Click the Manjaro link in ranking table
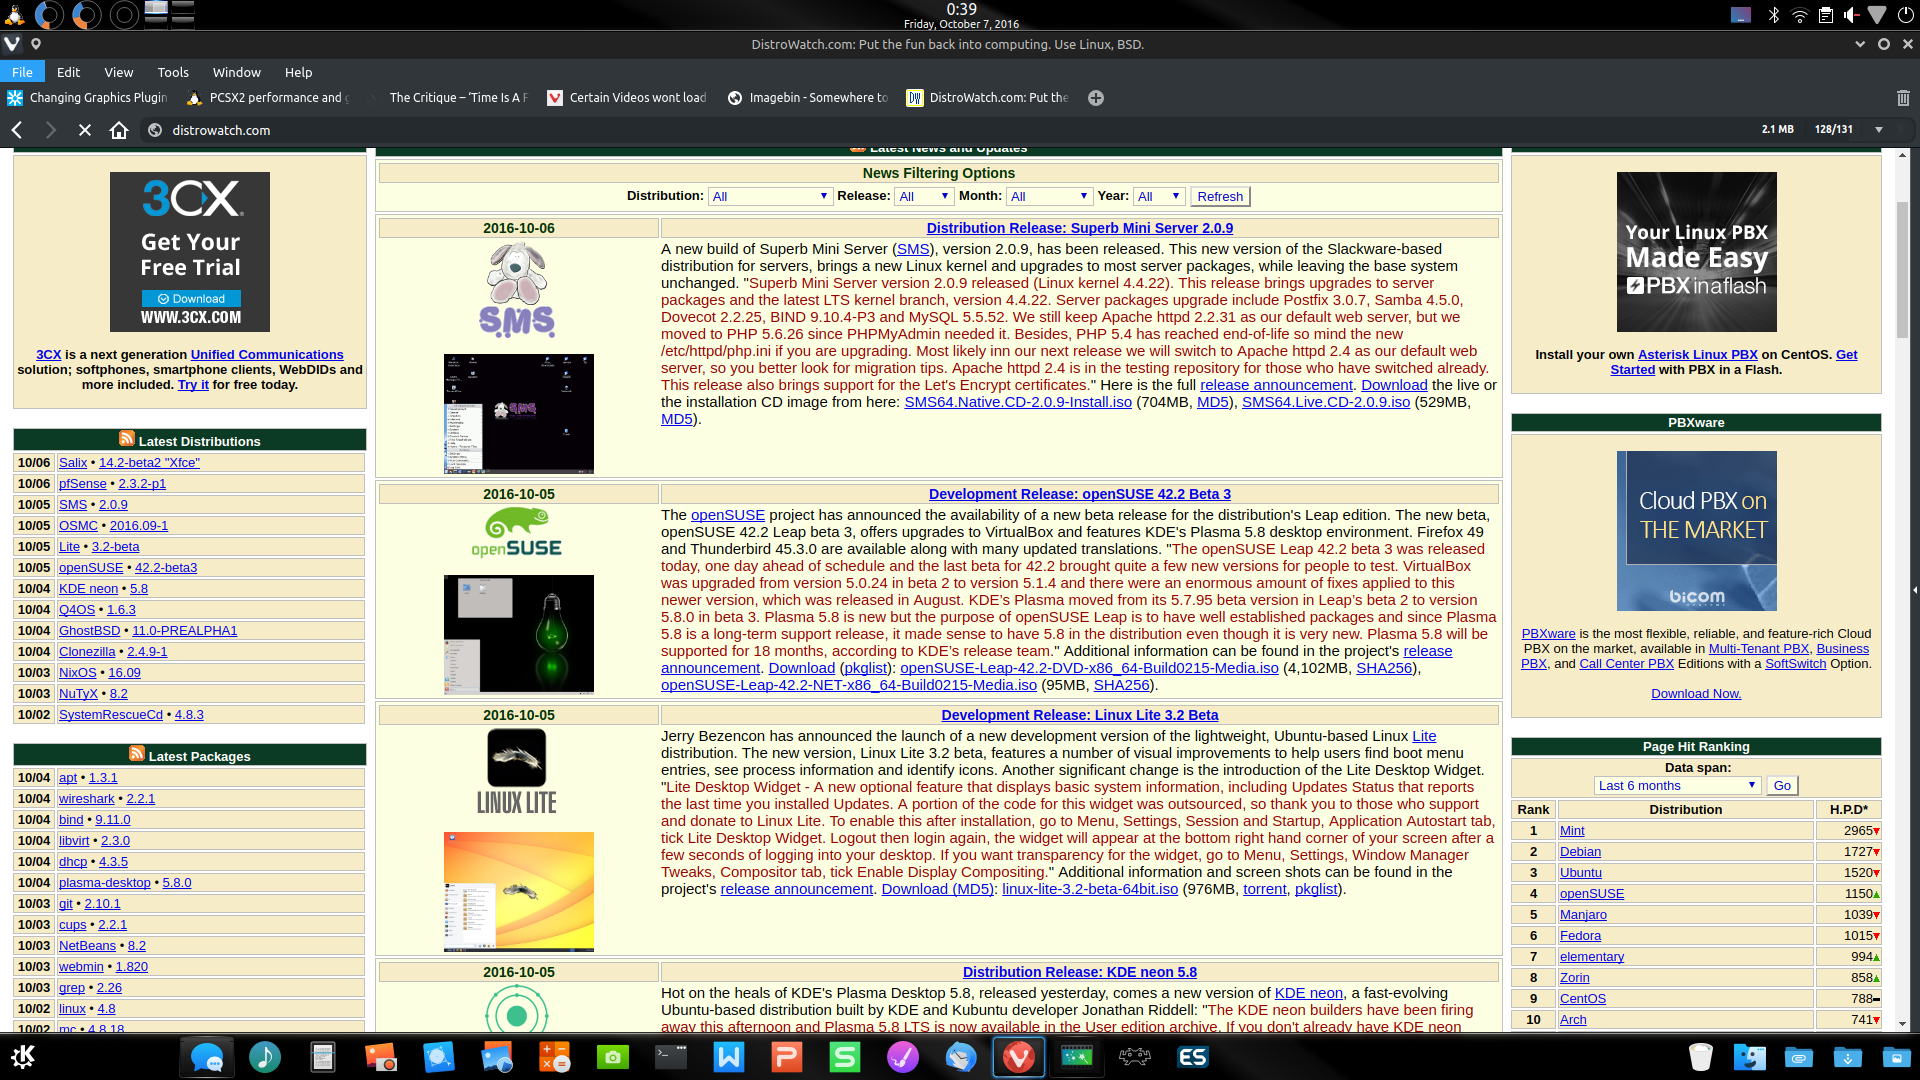The height and width of the screenshot is (1080, 1920). (1583, 915)
